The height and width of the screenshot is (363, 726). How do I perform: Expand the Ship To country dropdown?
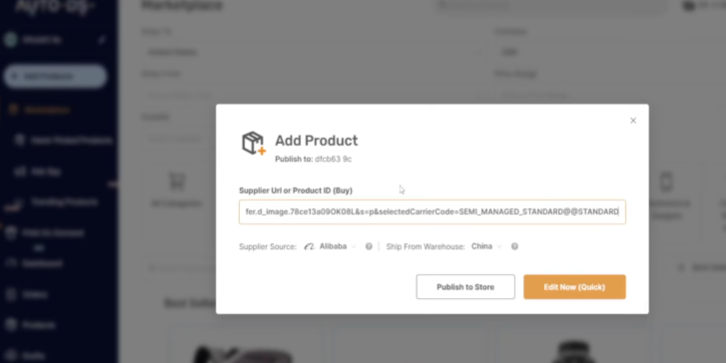[314, 52]
